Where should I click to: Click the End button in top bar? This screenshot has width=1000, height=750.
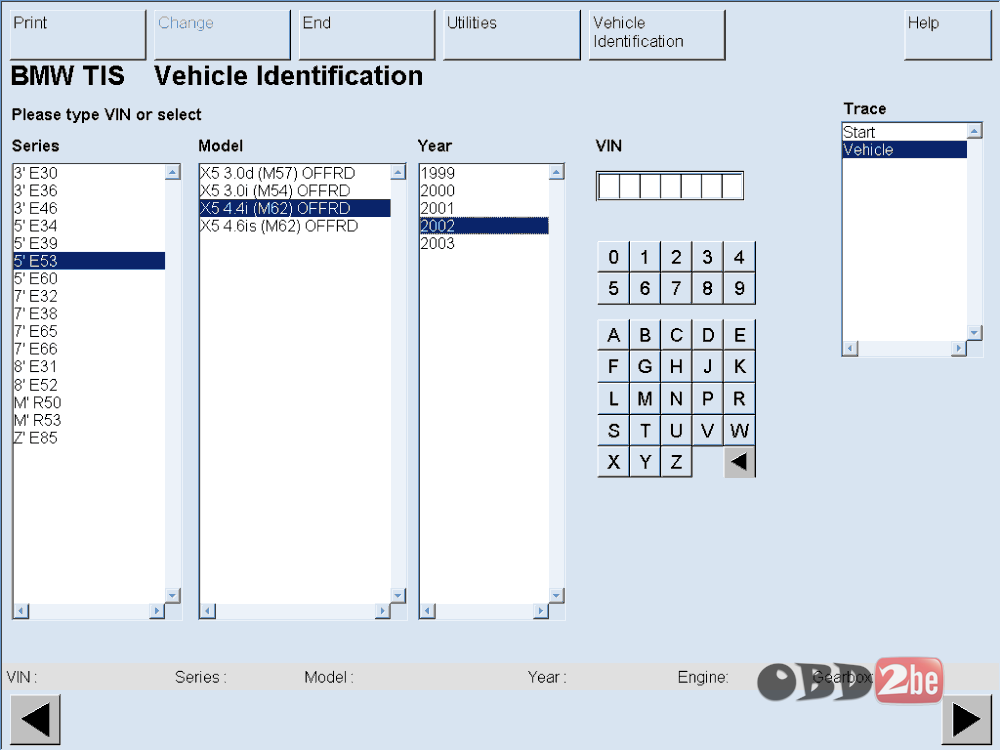pos(367,35)
